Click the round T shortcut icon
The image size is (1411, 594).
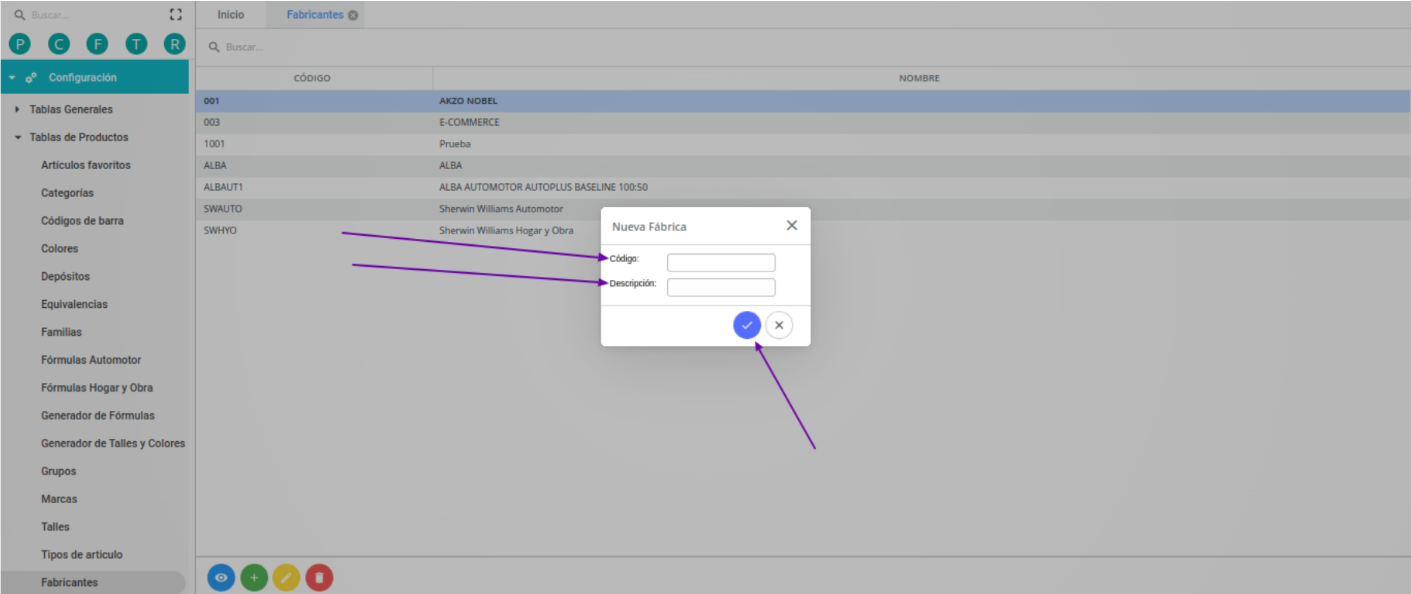pyautogui.click(x=136, y=44)
